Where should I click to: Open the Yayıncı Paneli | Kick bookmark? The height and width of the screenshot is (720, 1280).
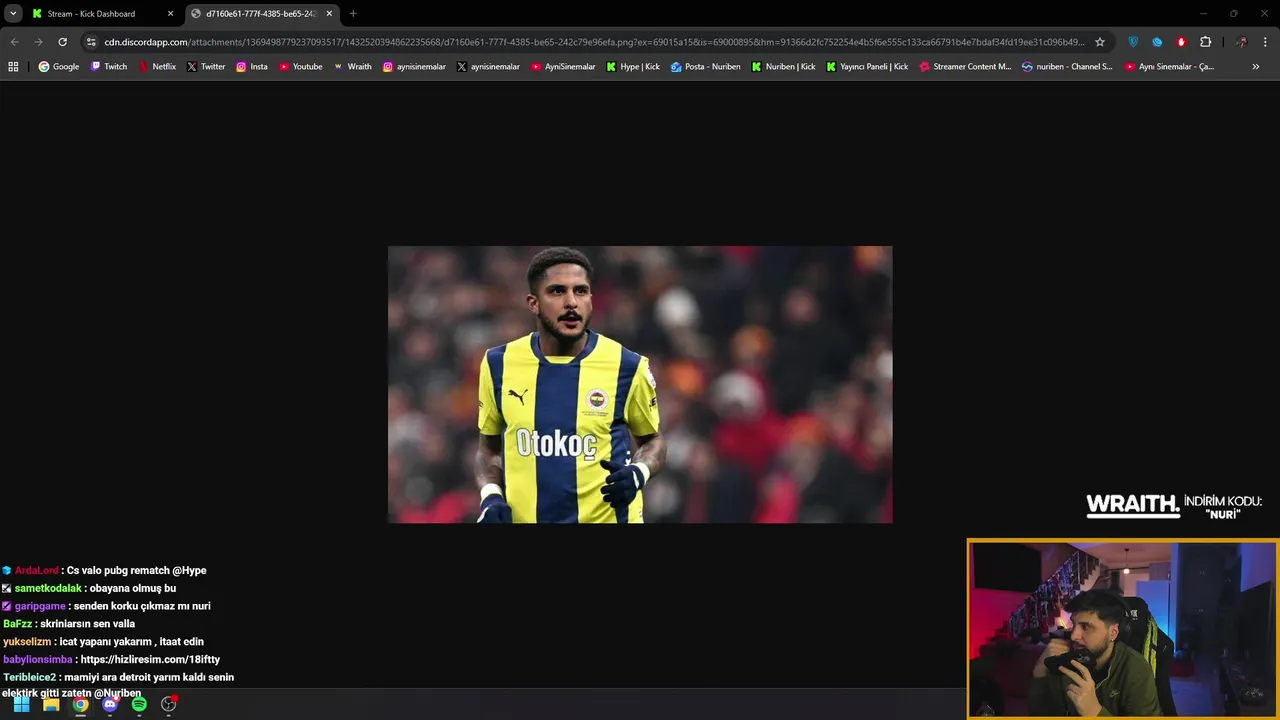(x=867, y=67)
